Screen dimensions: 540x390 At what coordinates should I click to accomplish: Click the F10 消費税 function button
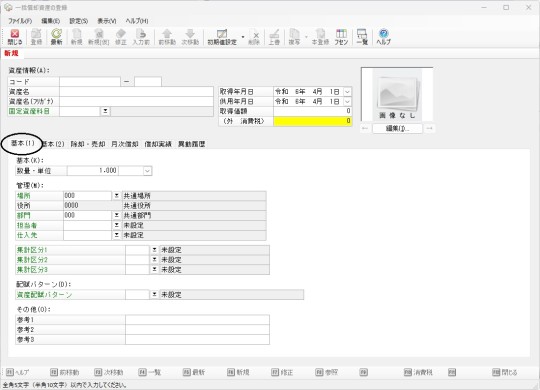pyautogui.click(x=418, y=372)
